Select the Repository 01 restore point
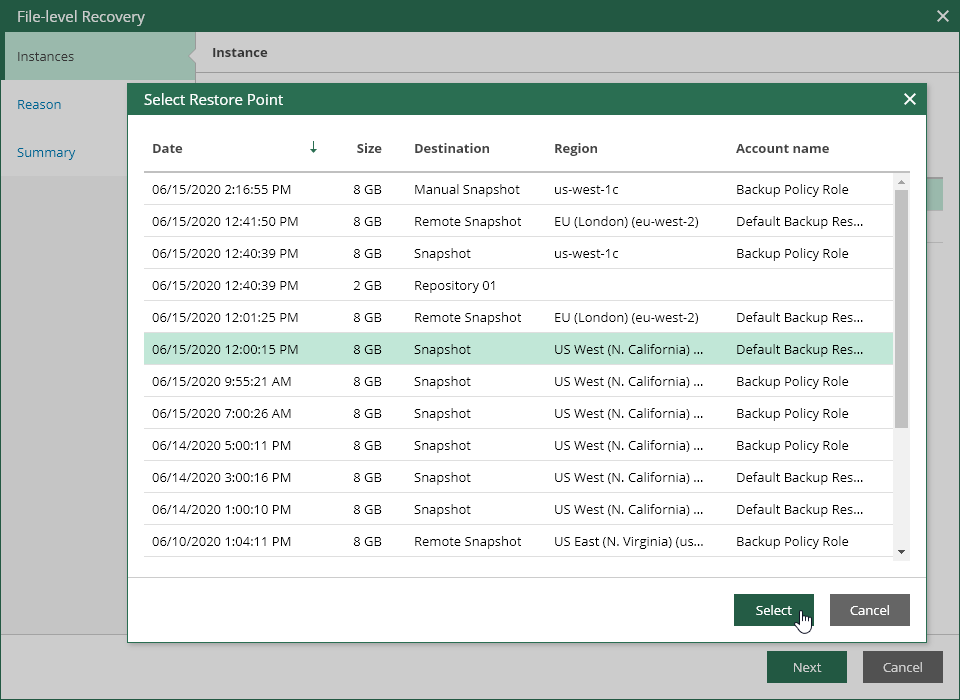Screen dimensions: 960x700 coord(518,285)
